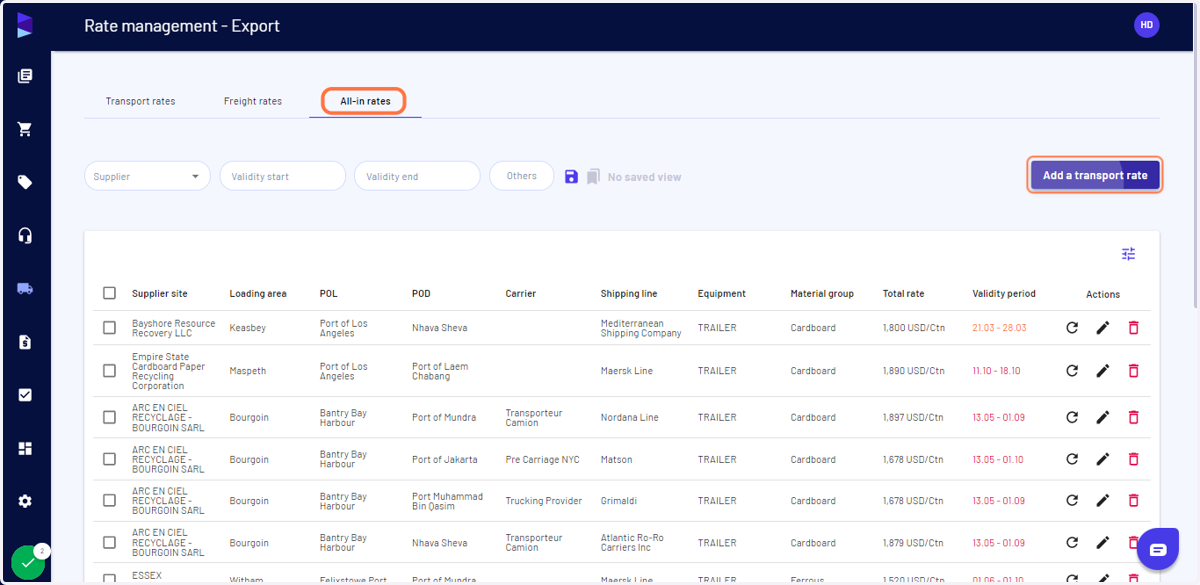Edit the Port of Jakarta Matson rate
Viewport: 1200px width, 585px height.
point(1103,459)
